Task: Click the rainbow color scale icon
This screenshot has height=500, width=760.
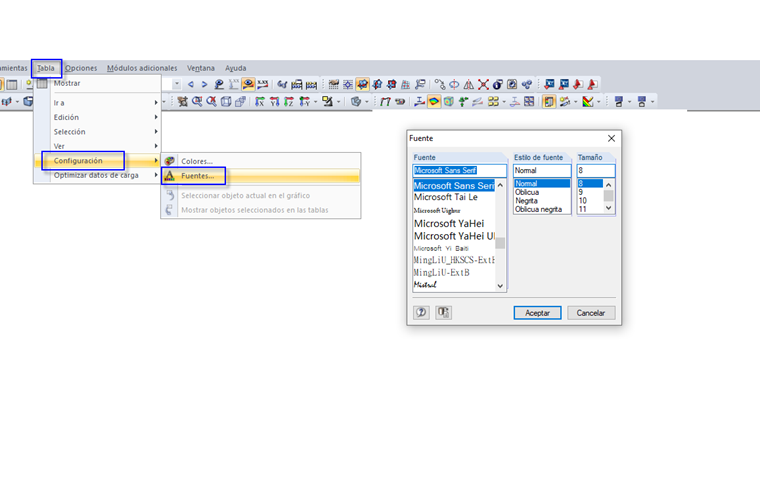Action: 587,102
